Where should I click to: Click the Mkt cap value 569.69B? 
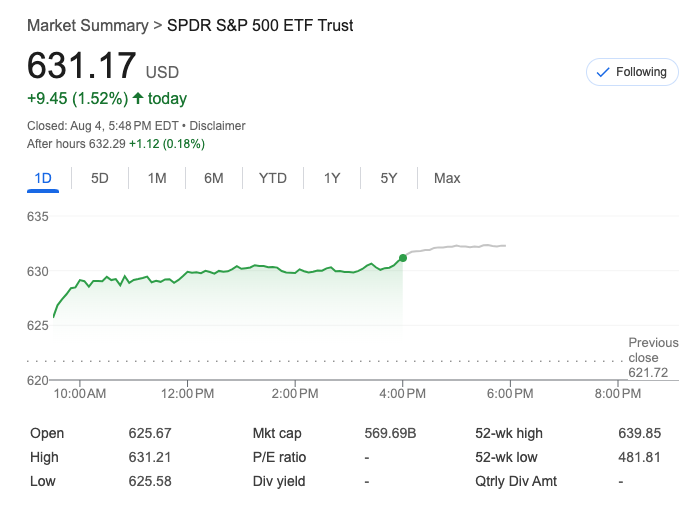391,433
